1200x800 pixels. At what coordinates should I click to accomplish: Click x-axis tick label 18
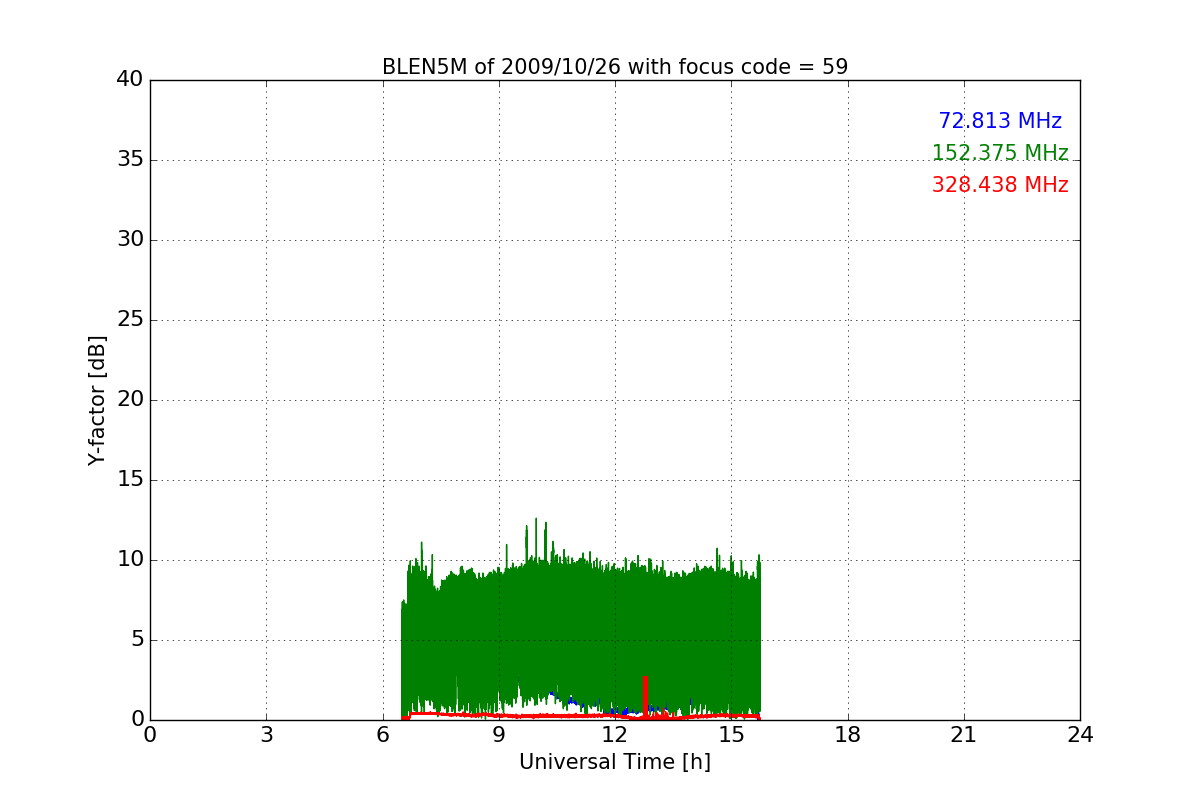[848, 735]
